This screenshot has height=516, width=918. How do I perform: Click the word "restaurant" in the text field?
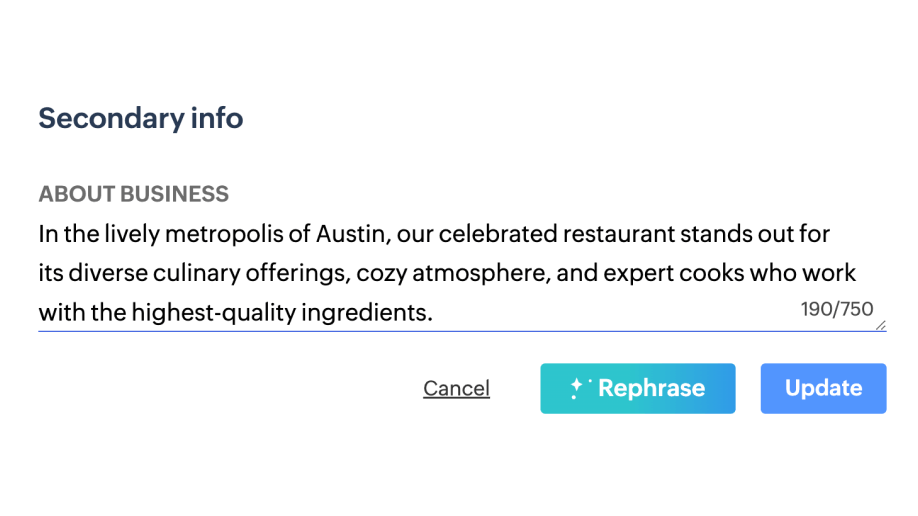click(618, 235)
